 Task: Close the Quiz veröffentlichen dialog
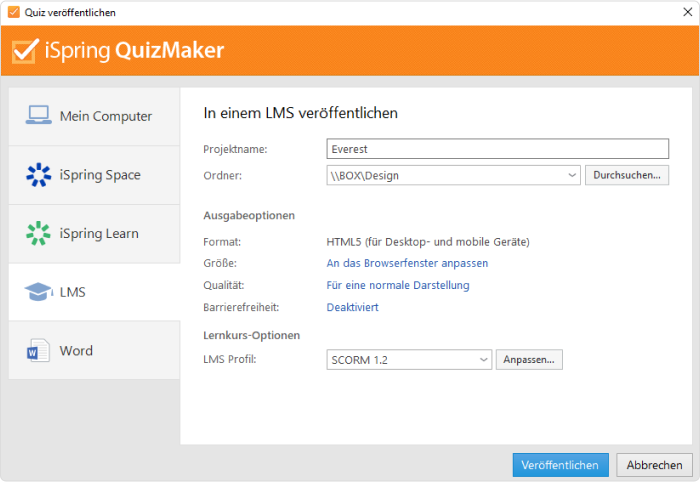tap(688, 12)
